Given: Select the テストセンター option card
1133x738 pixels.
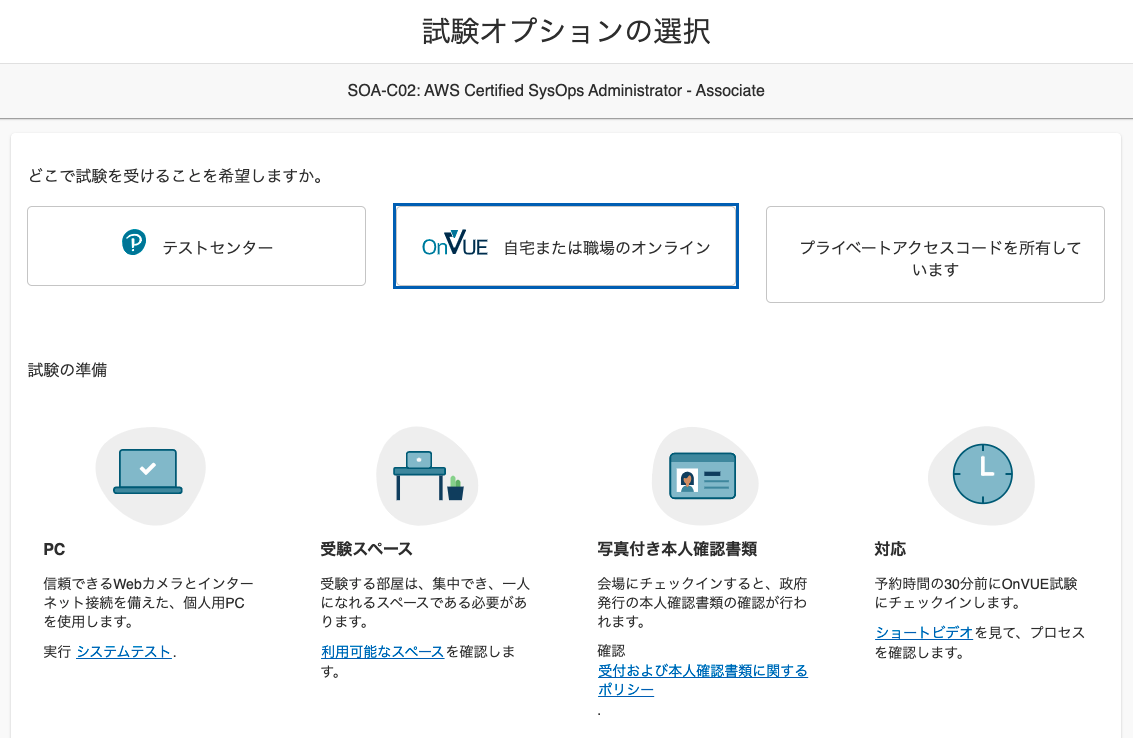Looking at the screenshot, I should 197,246.
